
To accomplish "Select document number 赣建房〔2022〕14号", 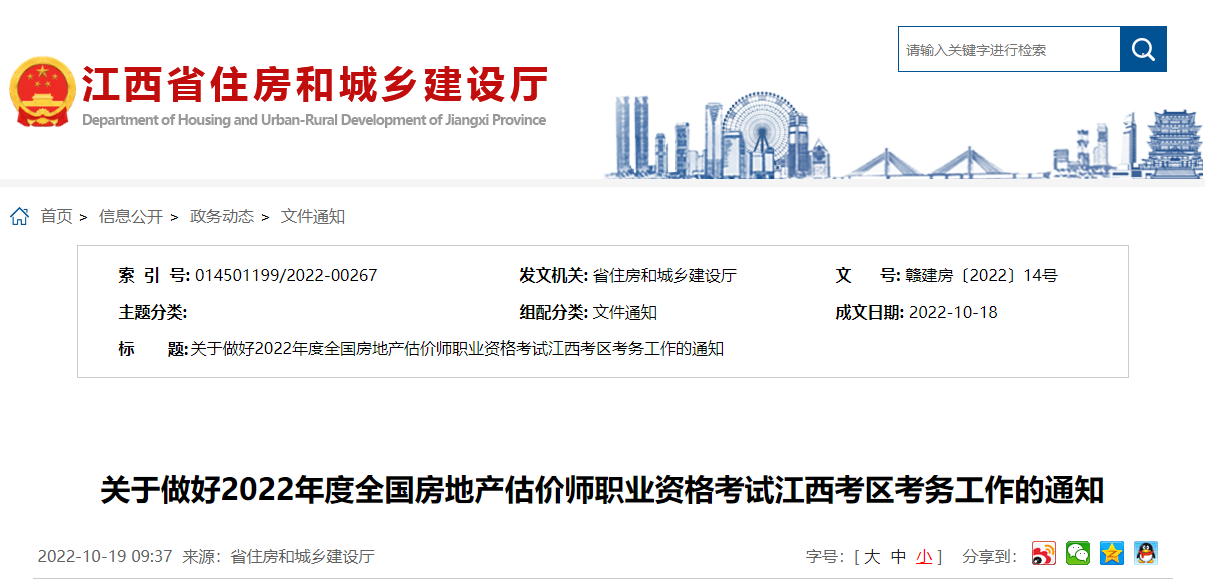I will point(980,275).
